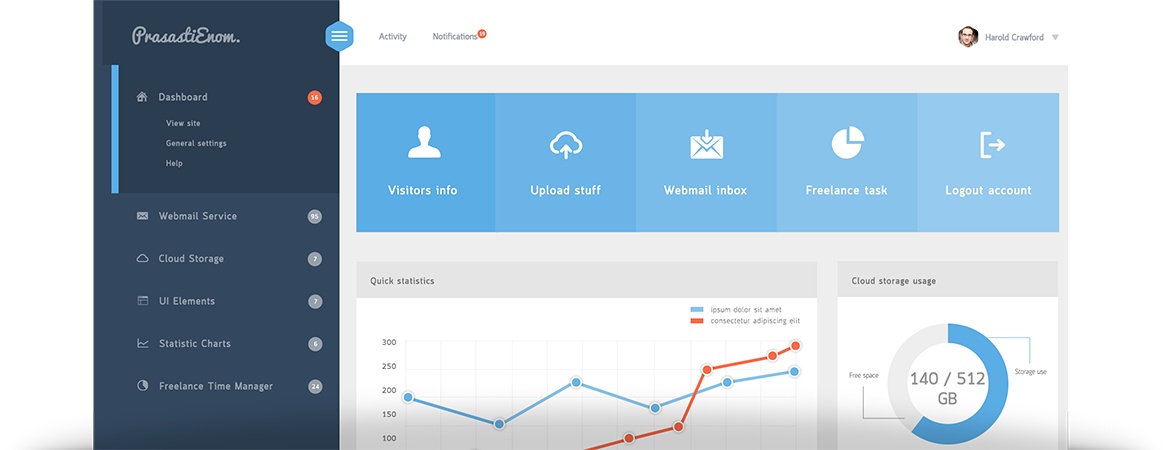
Task: Click the hexagon hamburger menu button
Action: 340,36
